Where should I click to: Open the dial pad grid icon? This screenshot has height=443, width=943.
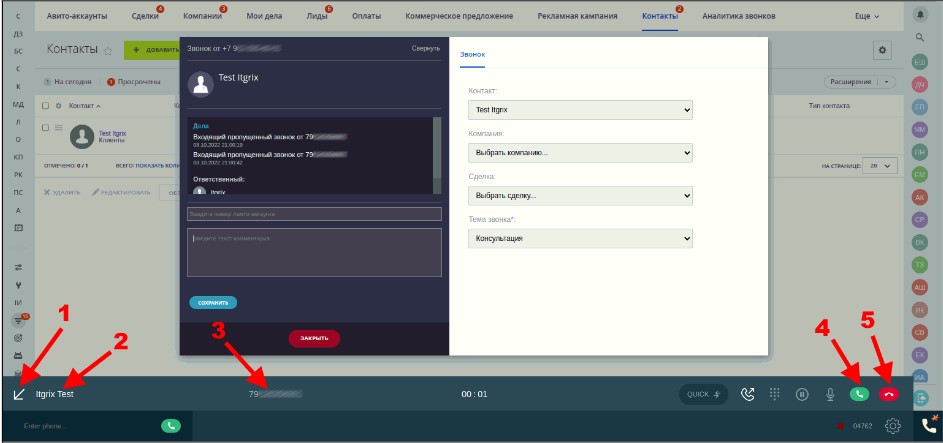(x=775, y=394)
